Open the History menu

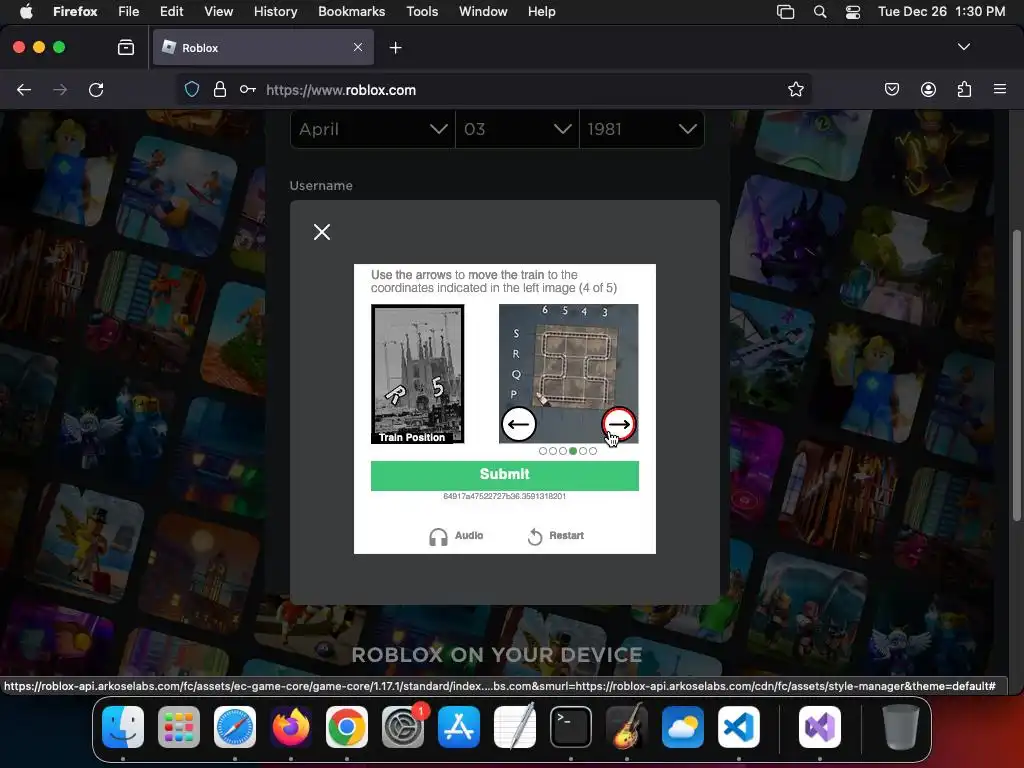[x=275, y=11]
